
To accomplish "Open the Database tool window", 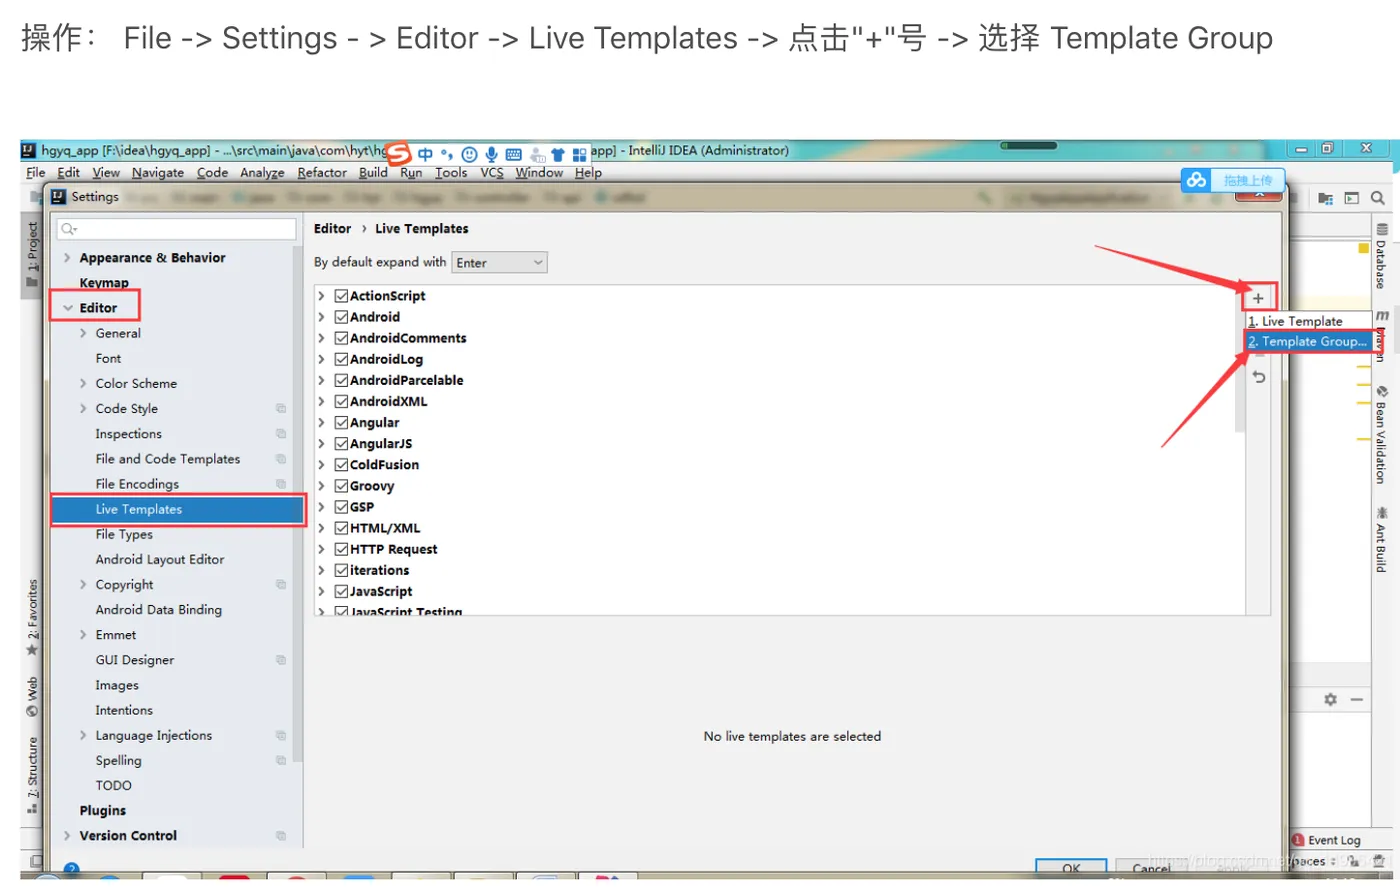I will (1381, 256).
